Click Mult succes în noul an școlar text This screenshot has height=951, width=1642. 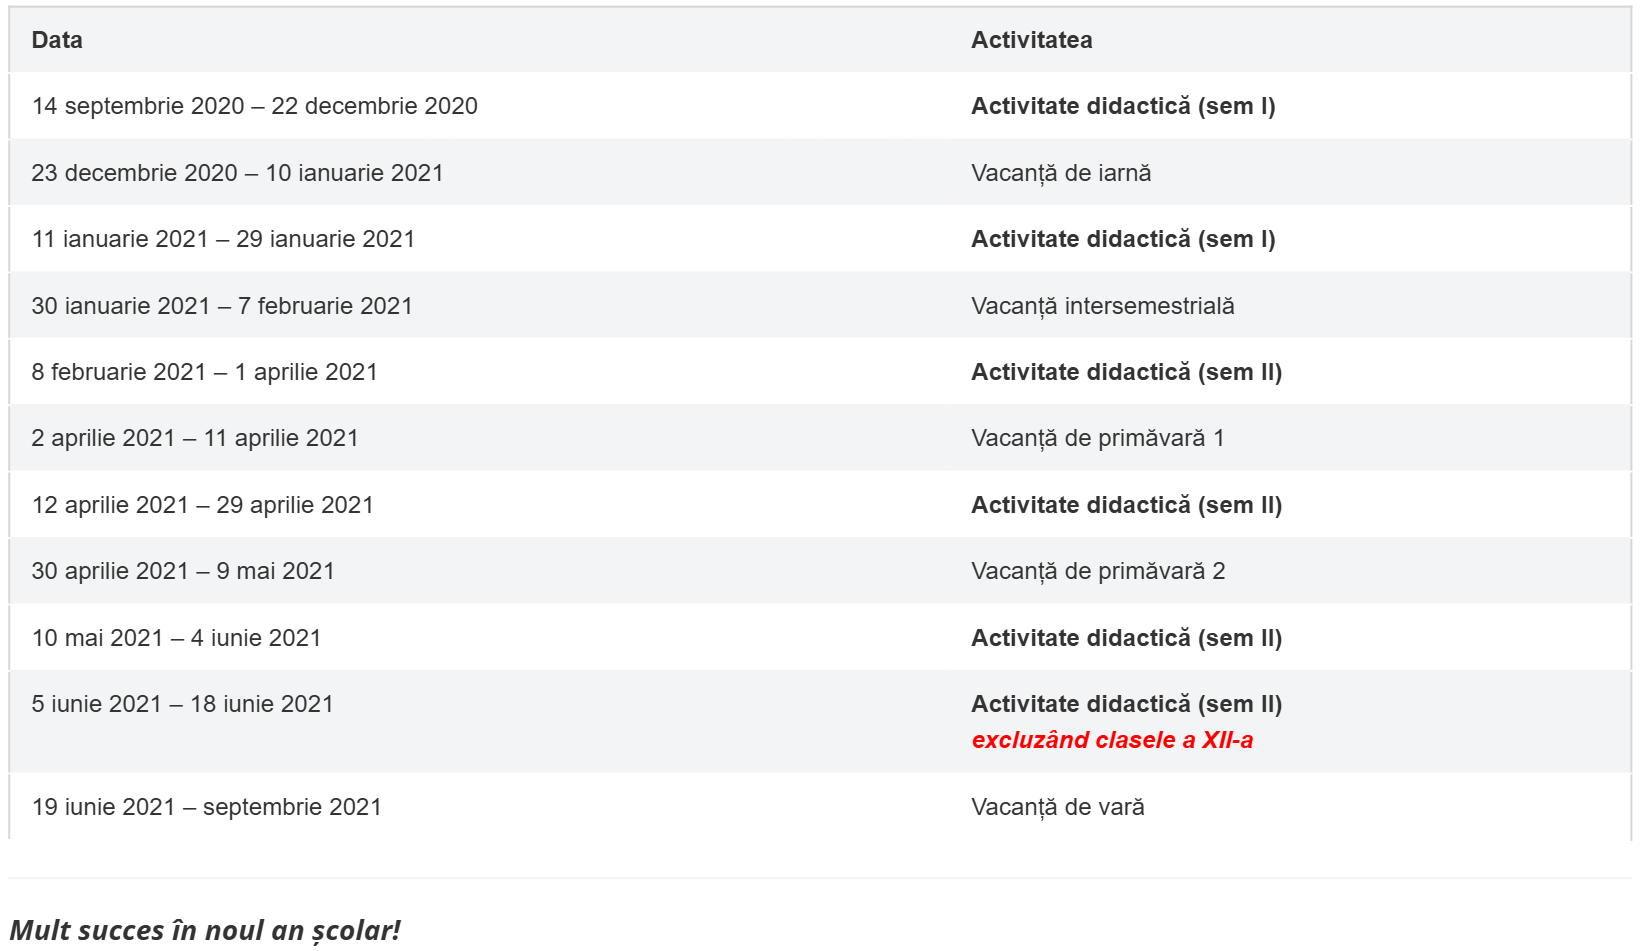205,930
